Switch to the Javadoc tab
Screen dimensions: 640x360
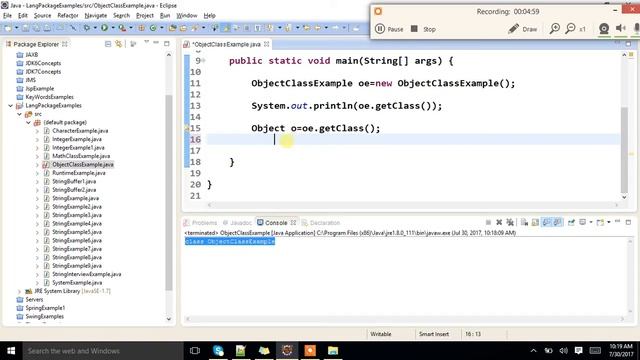coord(237,222)
